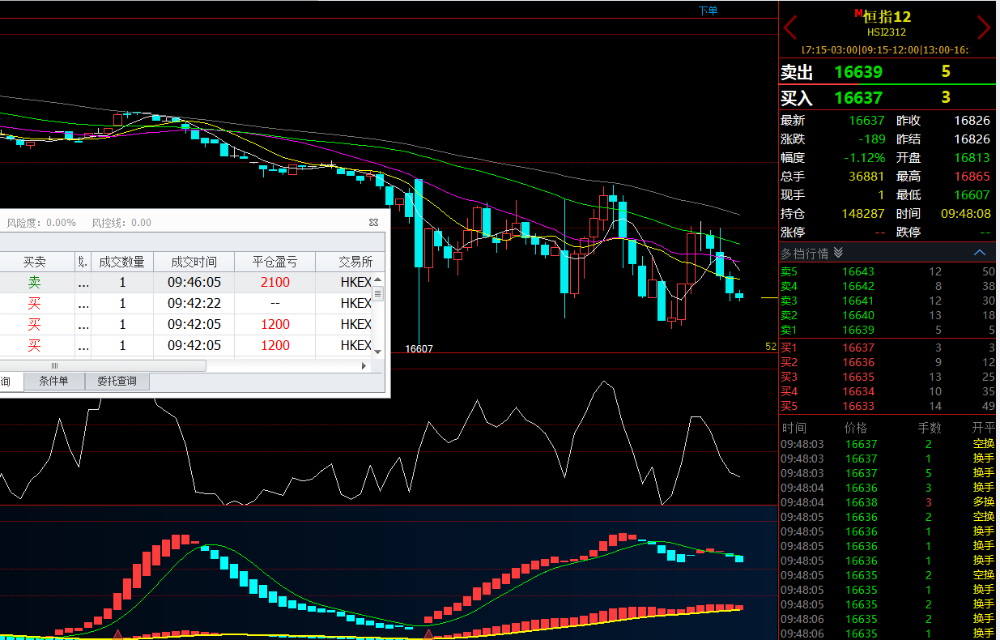Click the 买入 price 16637
The width and height of the screenshot is (1000, 640).
[858, 98]
